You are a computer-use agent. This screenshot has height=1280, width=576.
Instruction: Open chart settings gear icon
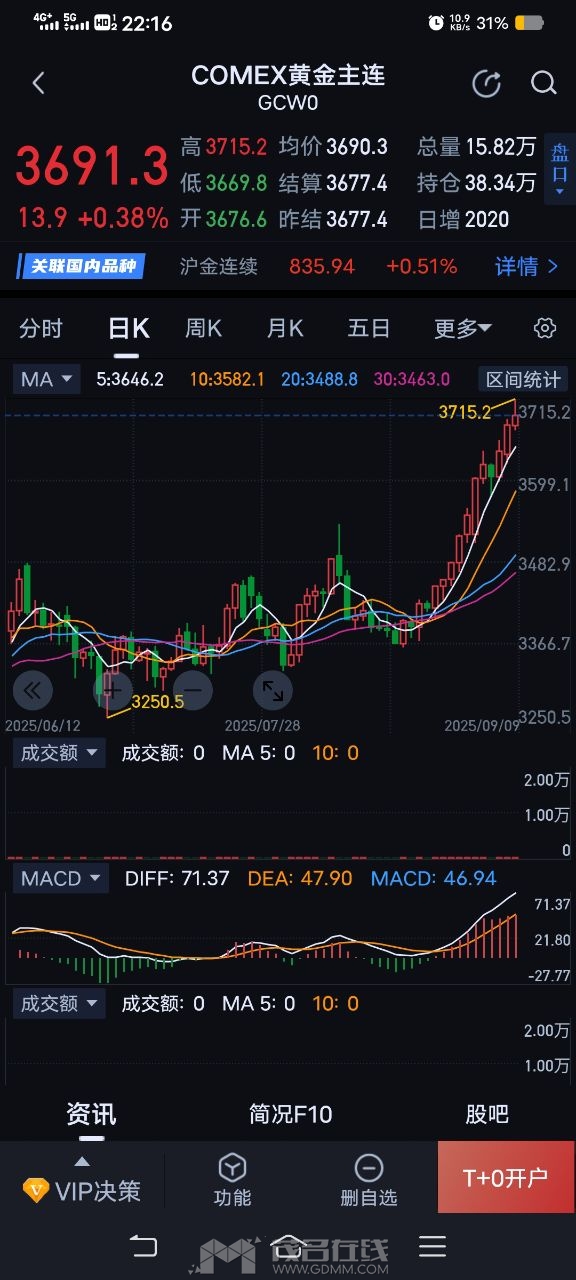click(545, 328)
